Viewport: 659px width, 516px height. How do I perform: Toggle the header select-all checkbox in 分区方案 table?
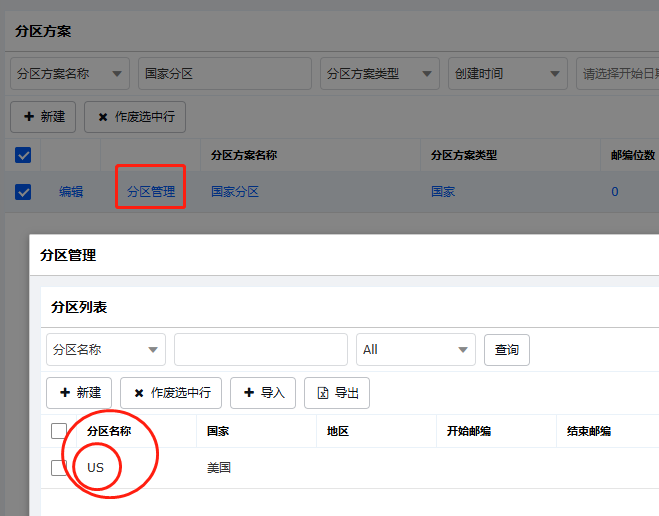click(x=23, y=155)
